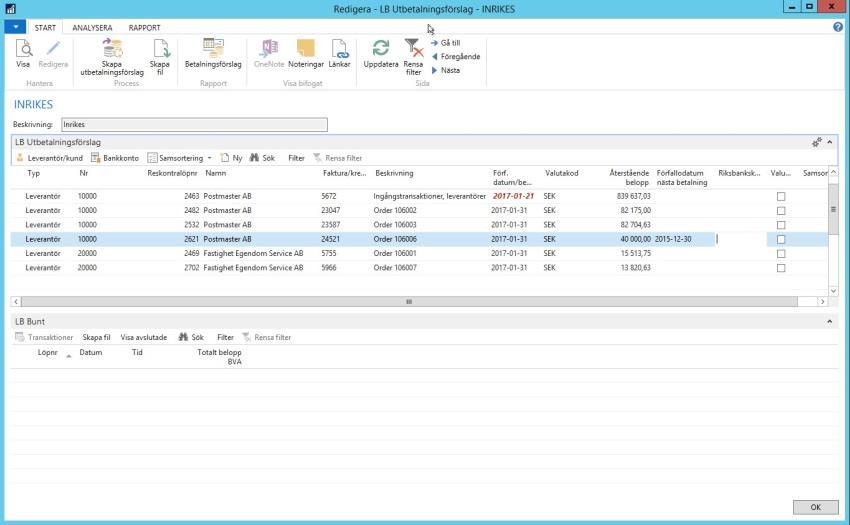
Task: Click the Beskrivning input field
Action: pos(194,125)
